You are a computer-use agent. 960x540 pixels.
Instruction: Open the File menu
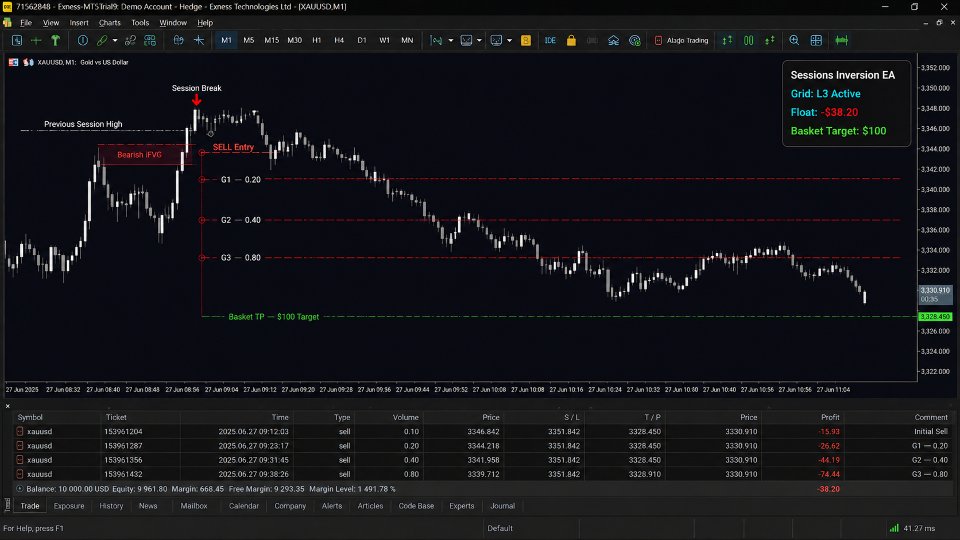point(26,23)
